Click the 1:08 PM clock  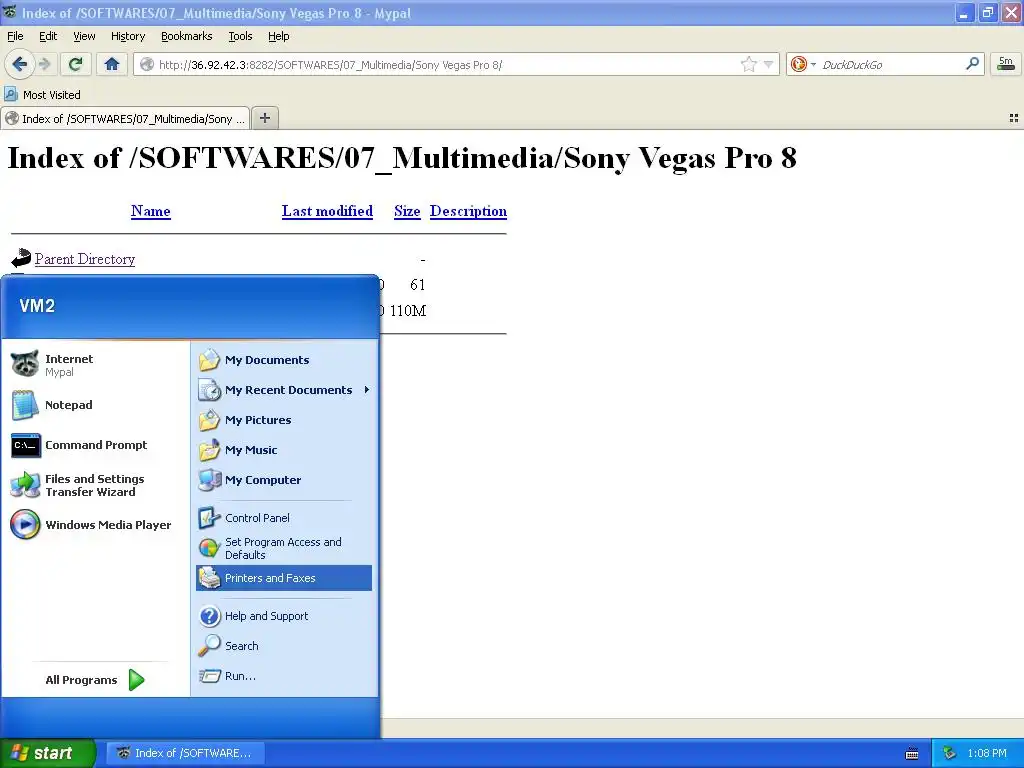[987, 754]
